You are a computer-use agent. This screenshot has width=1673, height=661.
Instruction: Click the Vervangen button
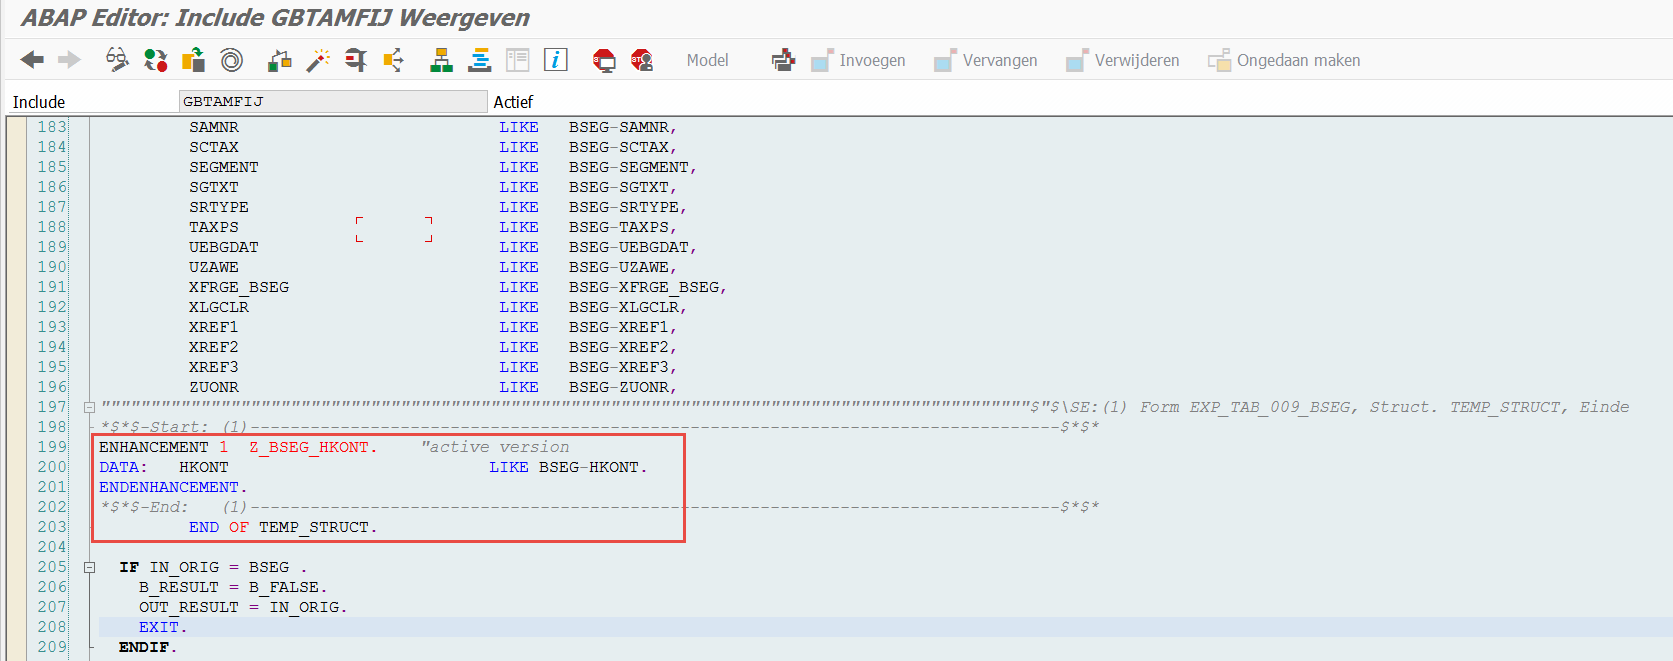[986, 60]
